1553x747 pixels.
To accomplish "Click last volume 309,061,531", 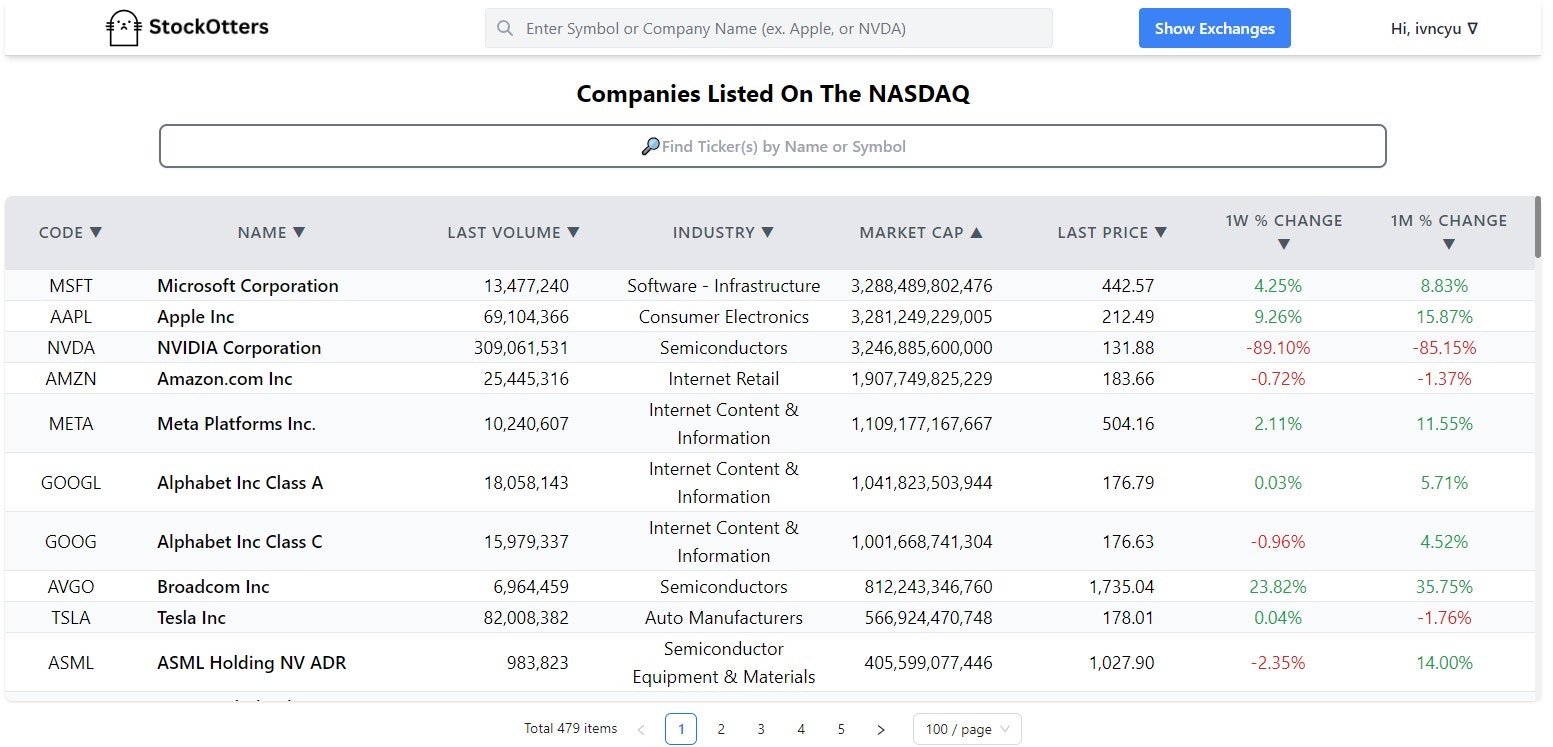I will point(522,348).
